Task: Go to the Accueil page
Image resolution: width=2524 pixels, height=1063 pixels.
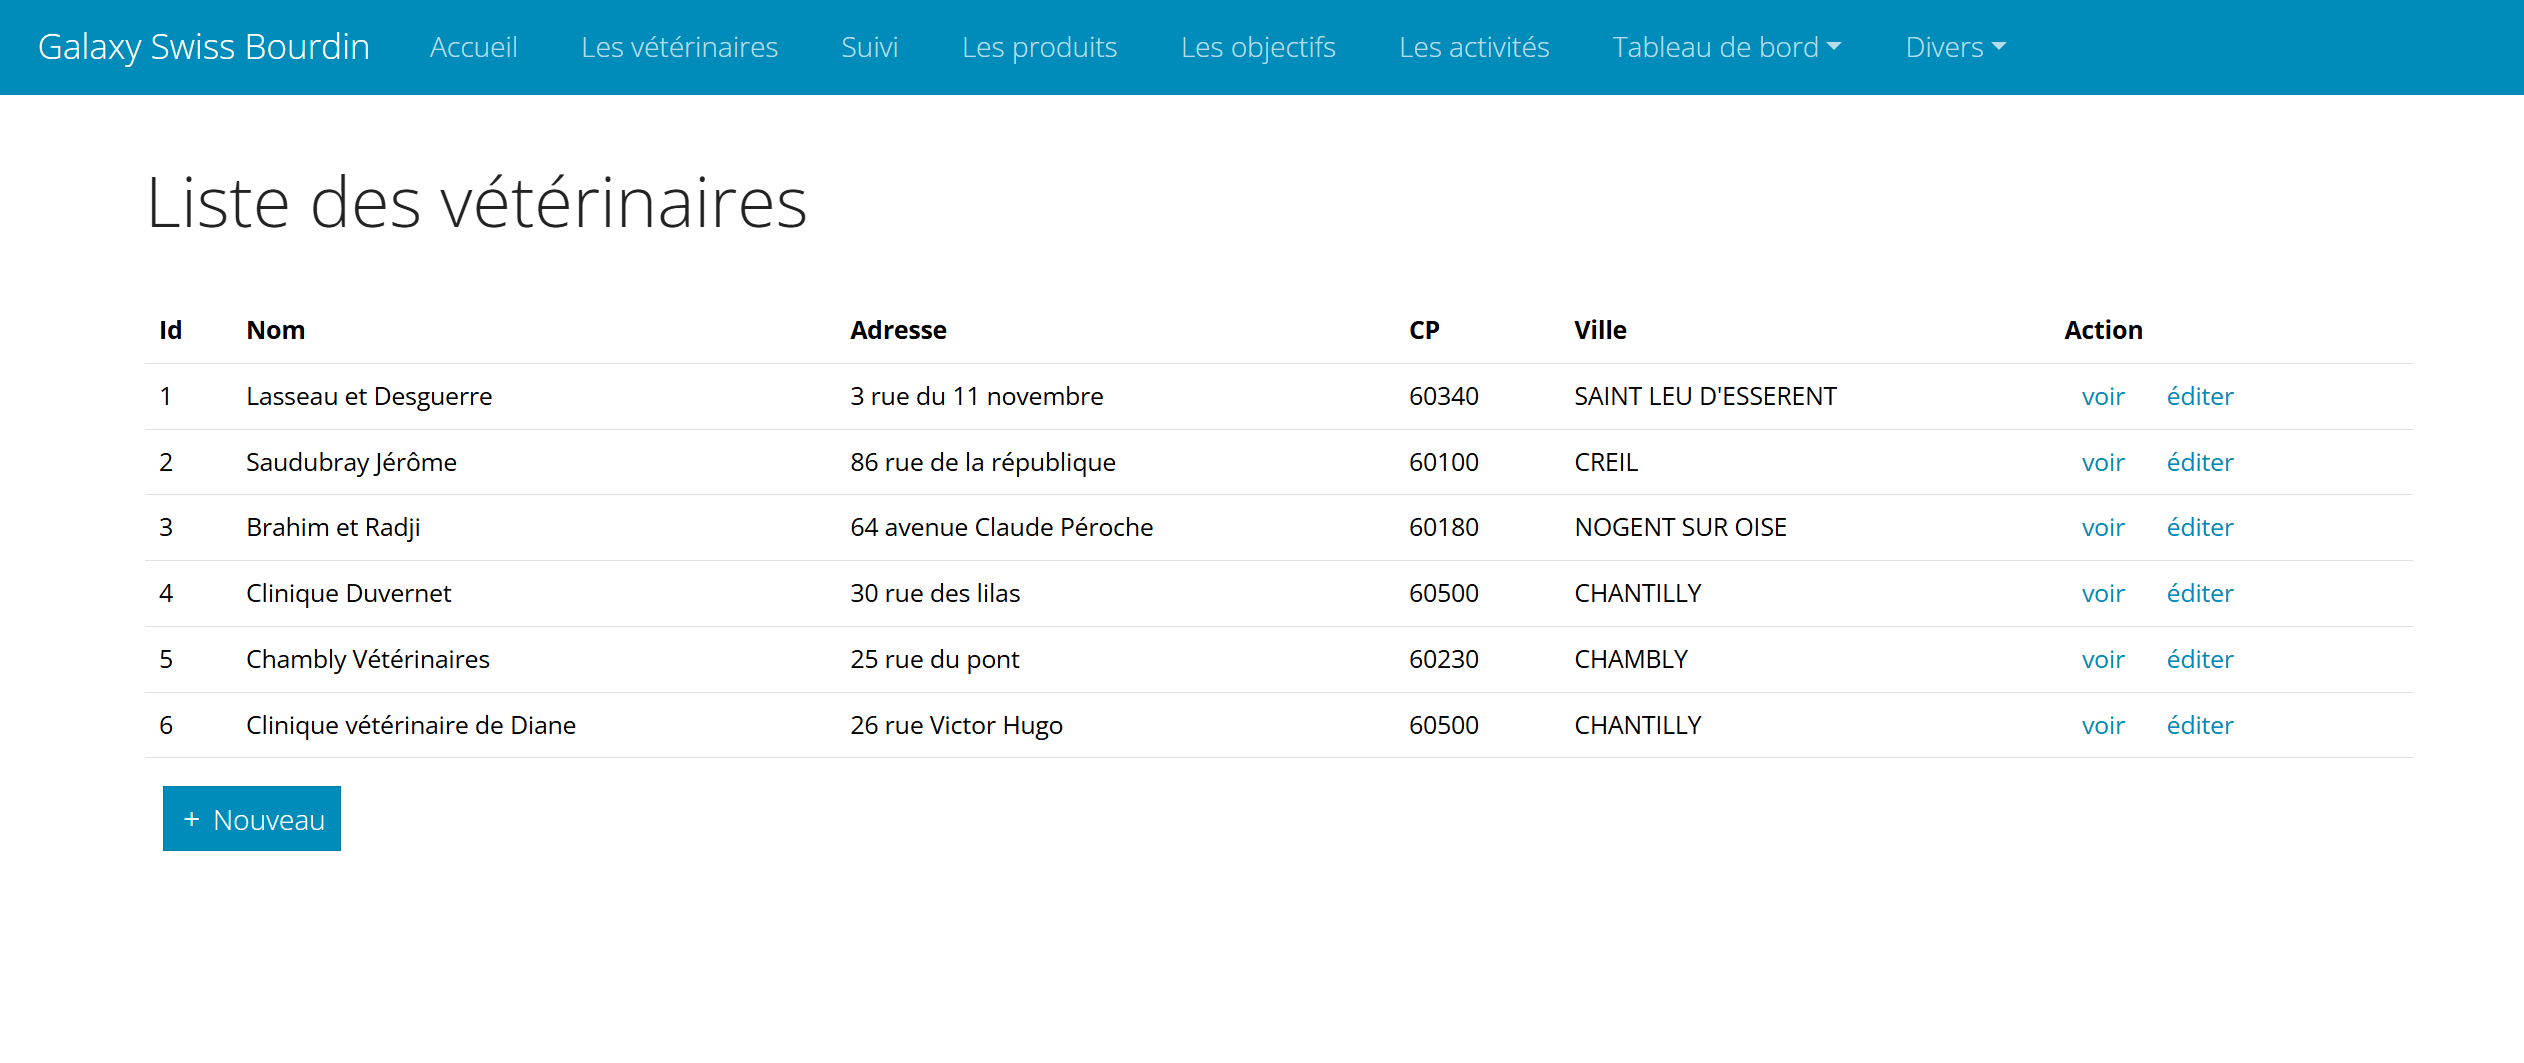Action: pos(473,47)
